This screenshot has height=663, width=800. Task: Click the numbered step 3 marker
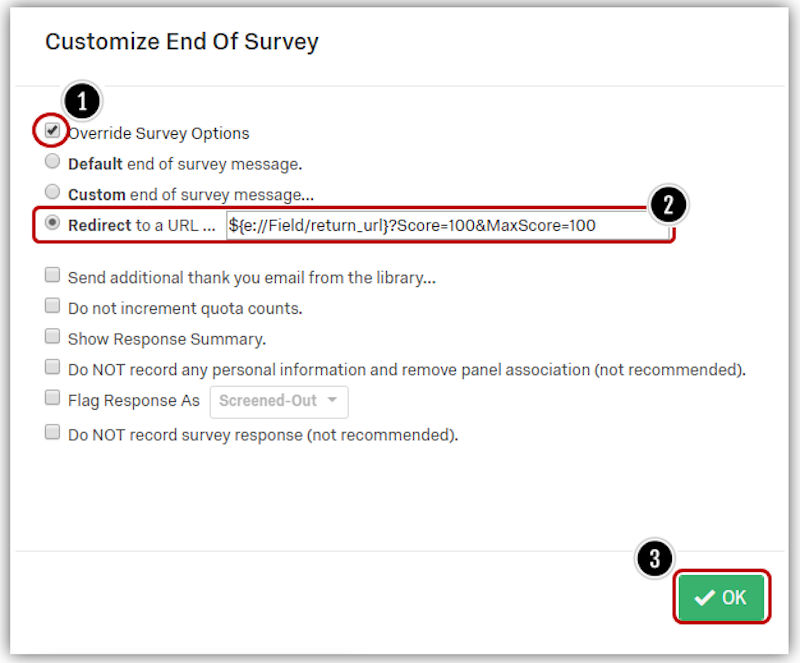[655, 560]
